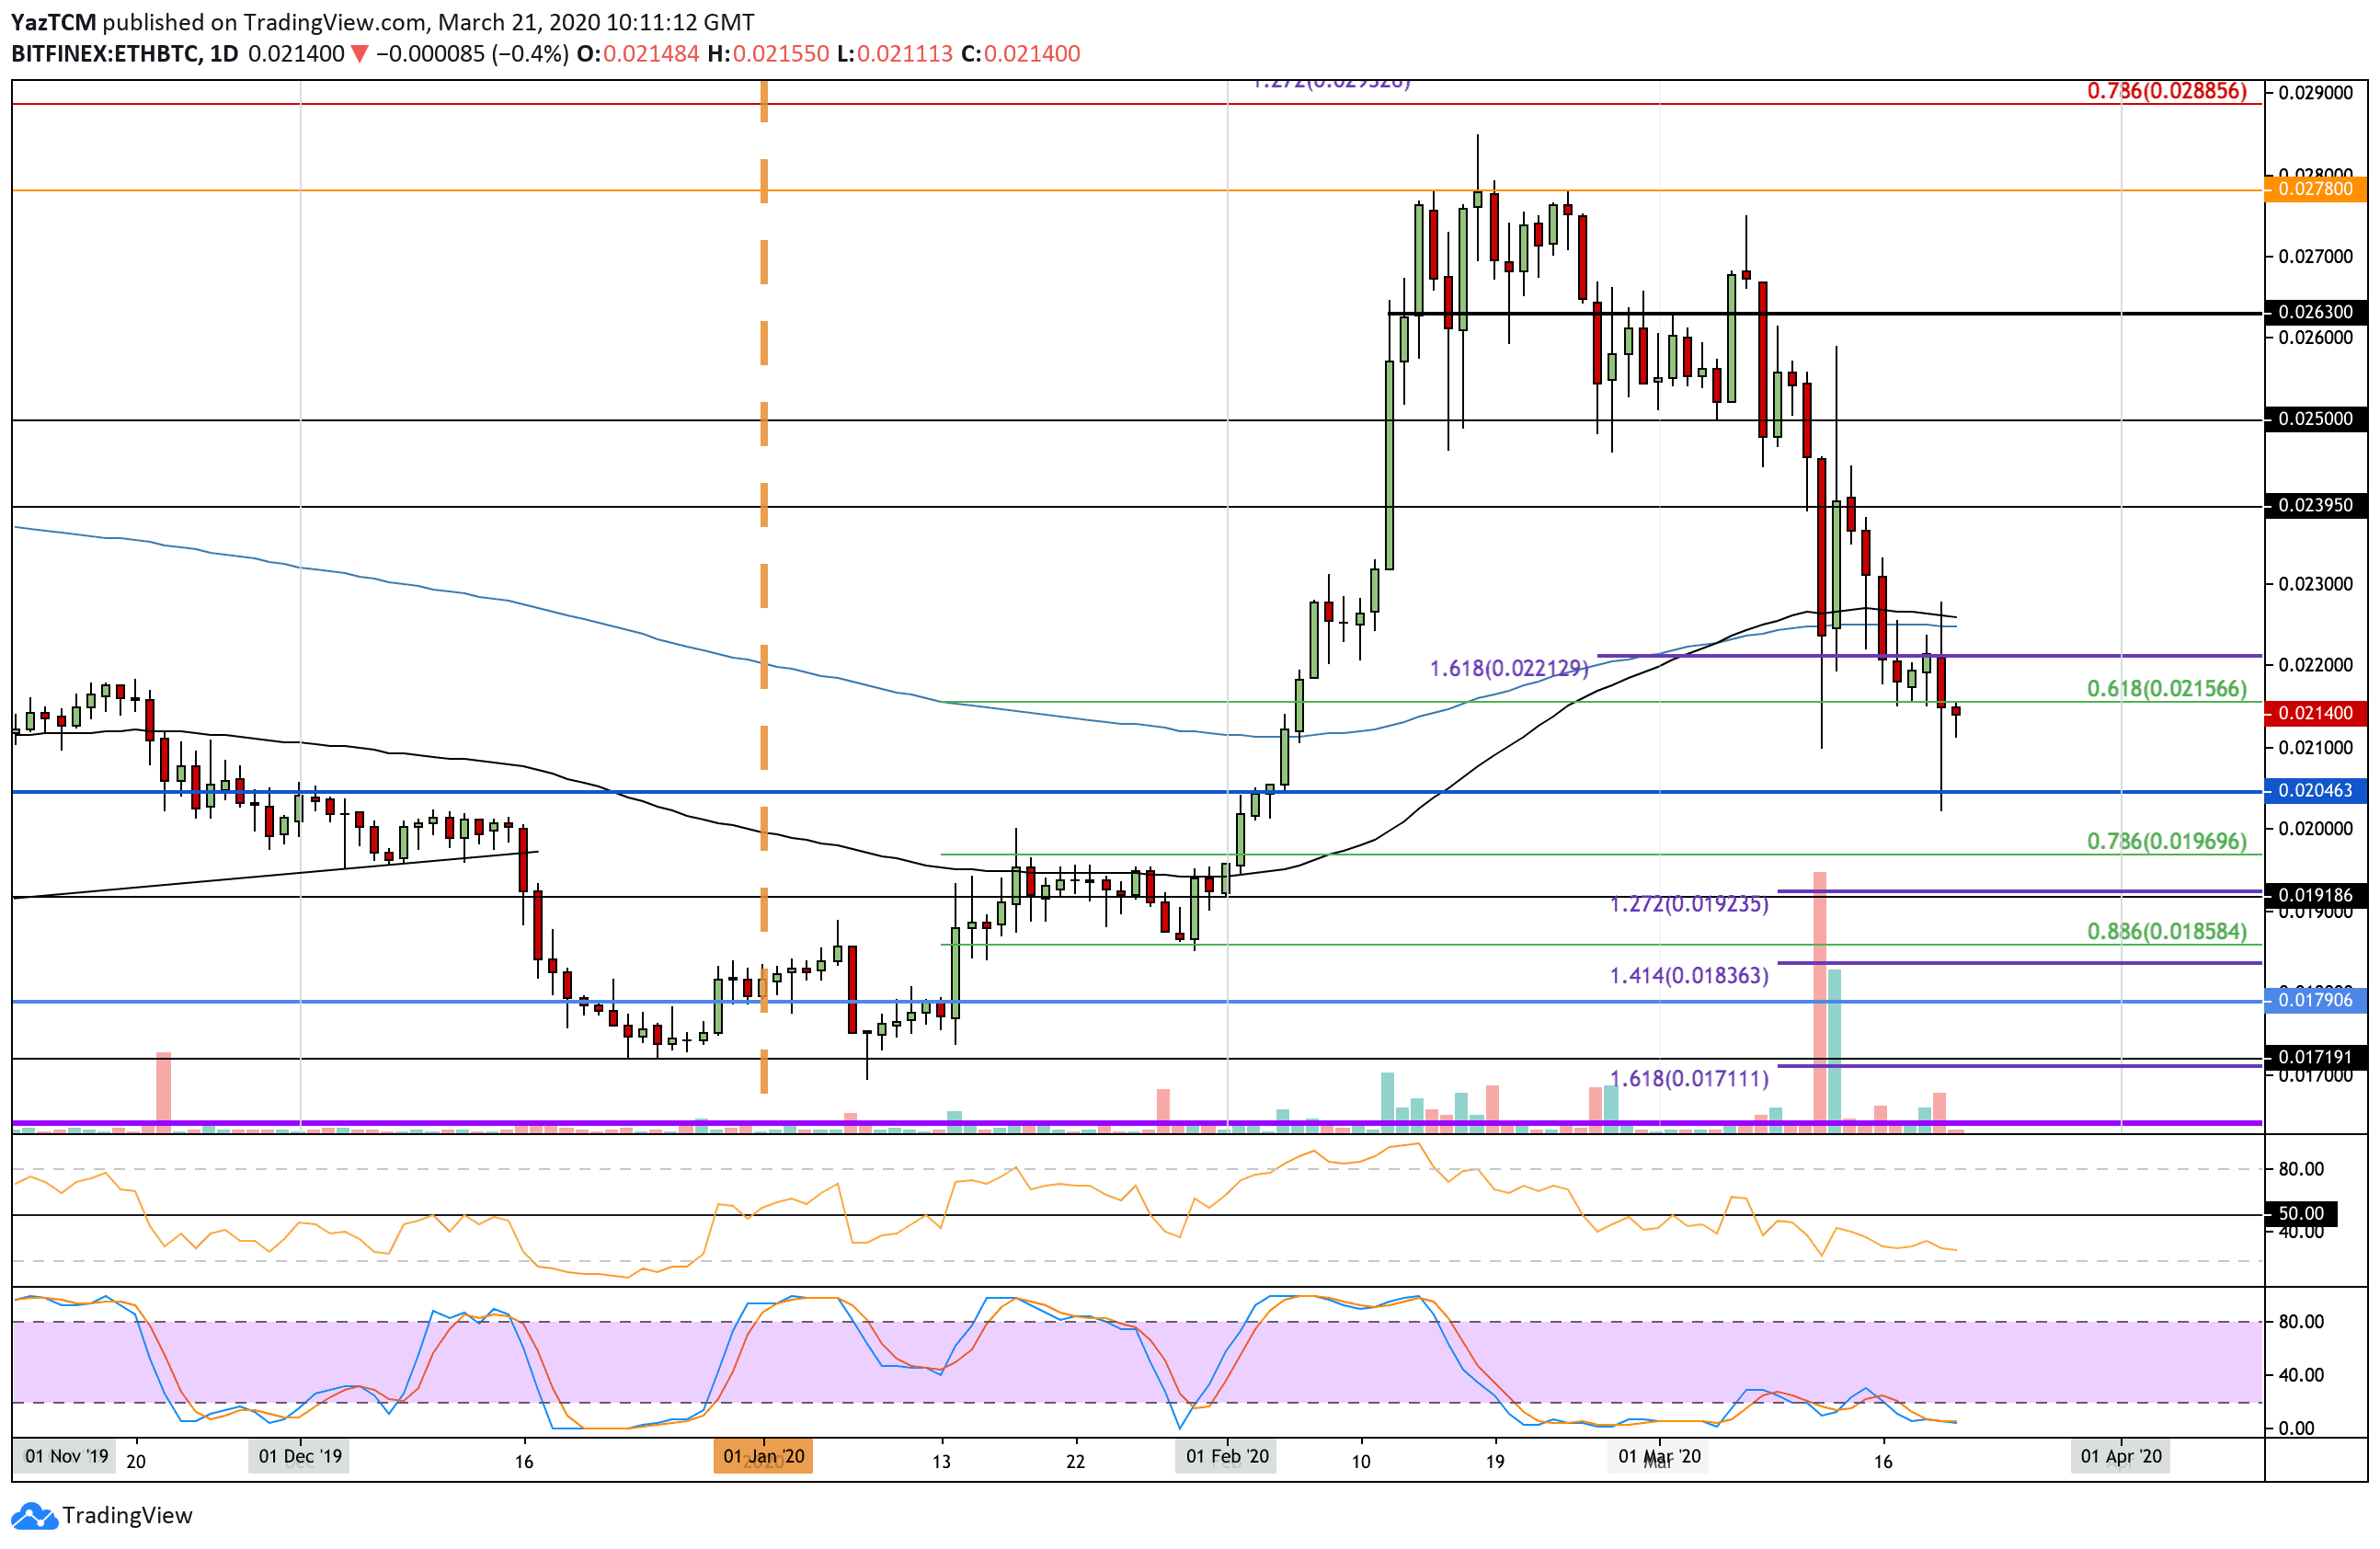2380x1549 pixels.
Task: Select the red 0.786(0.028856) retracement label
Action: (x=2167, y=91)
